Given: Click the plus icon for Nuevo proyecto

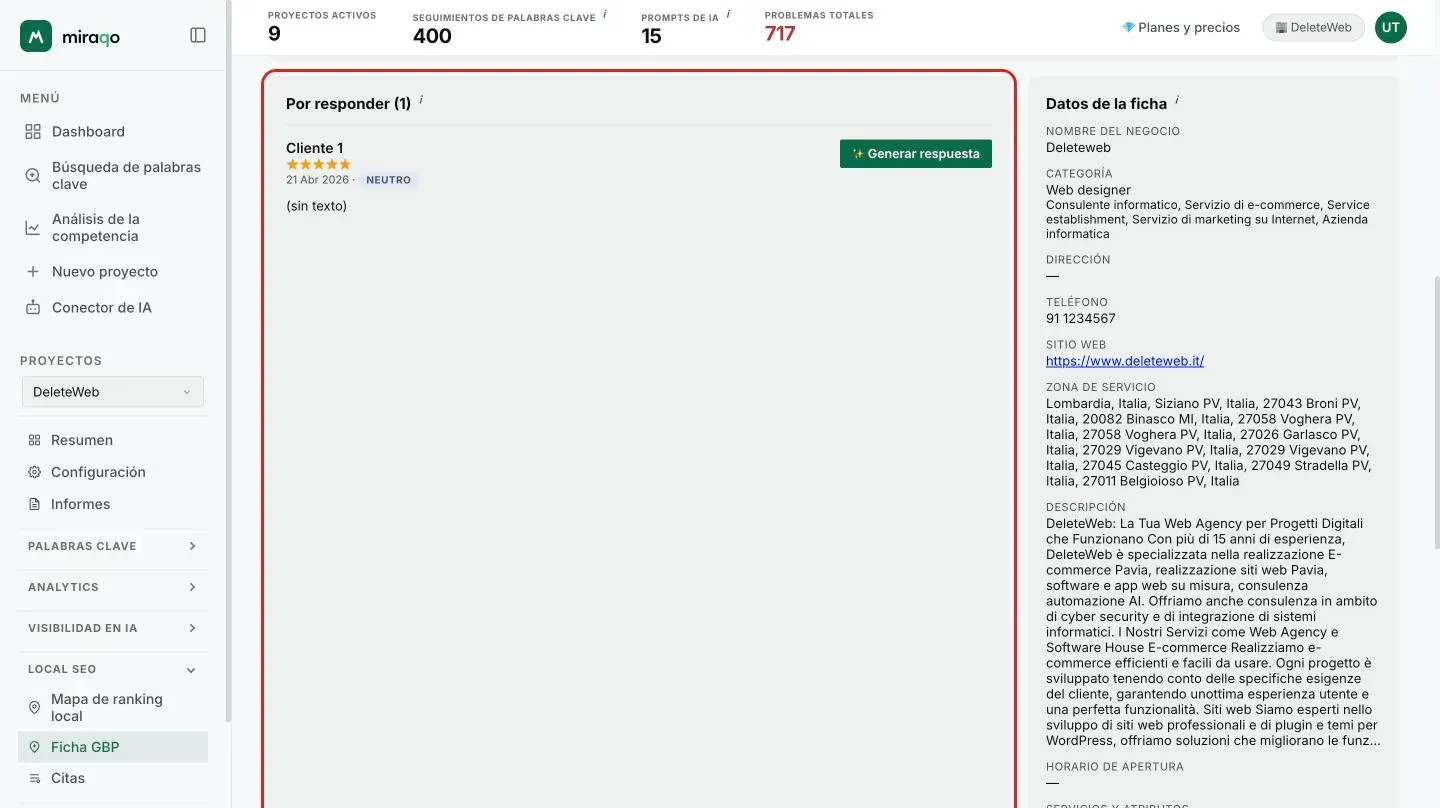Looking at the screenshot, I should point(33,272).
